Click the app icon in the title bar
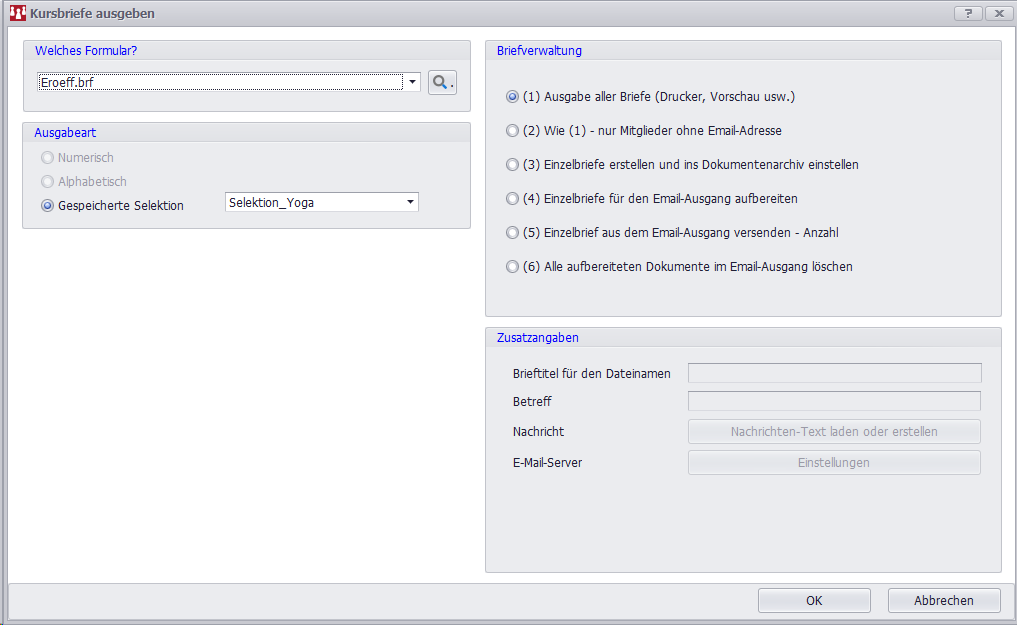Viewport: 1017px width, 625px height. [17, 14]
